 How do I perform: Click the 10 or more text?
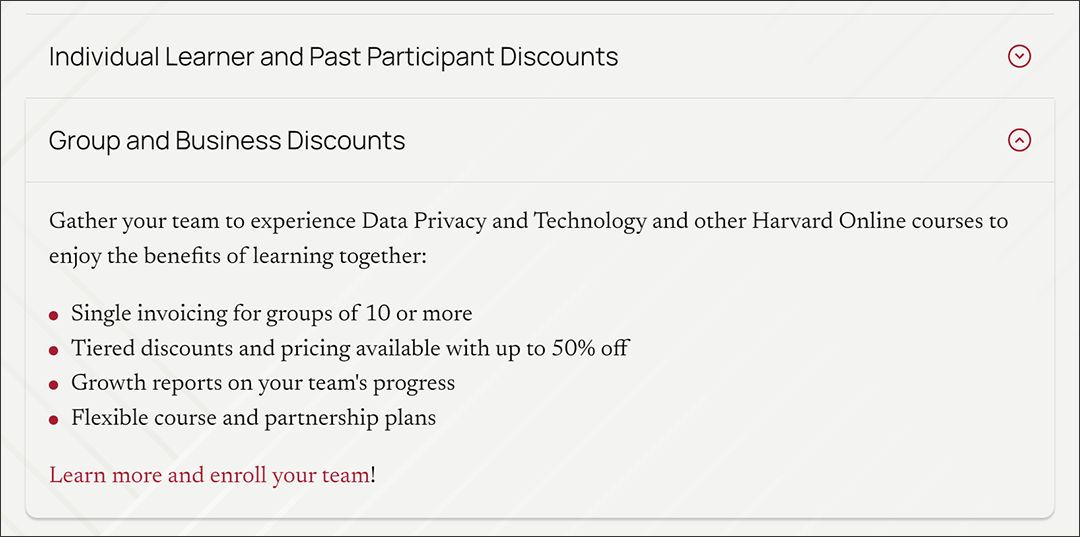tap(417, 314)
